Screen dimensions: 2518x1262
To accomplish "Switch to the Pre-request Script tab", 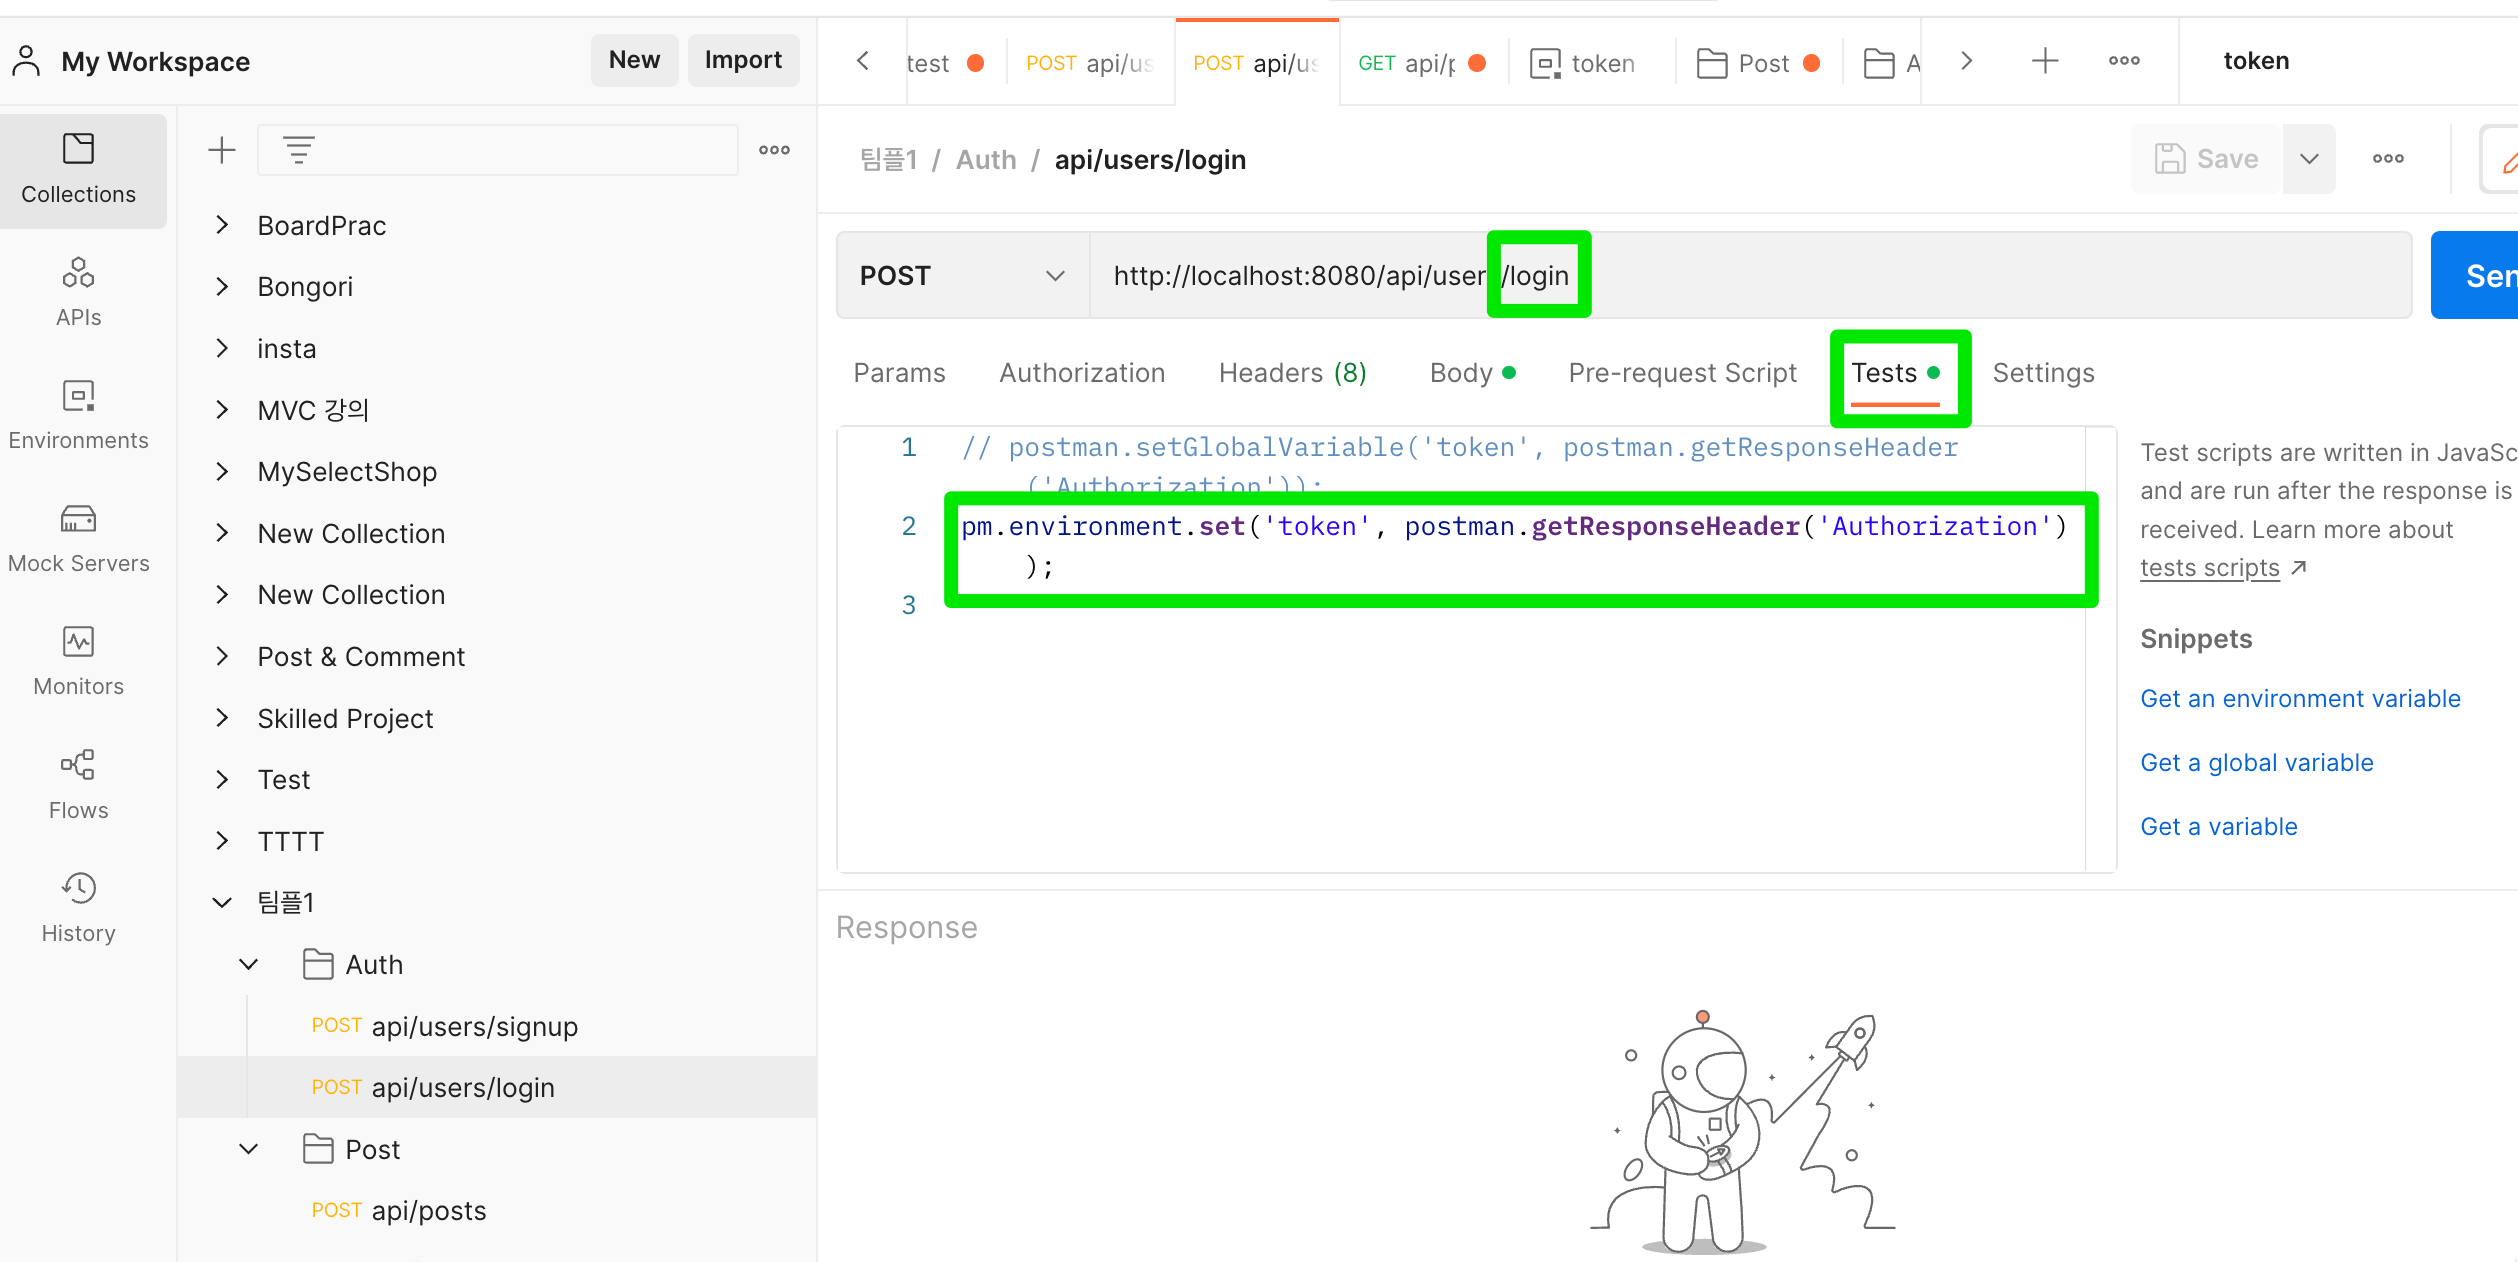I will (1682, 373).
